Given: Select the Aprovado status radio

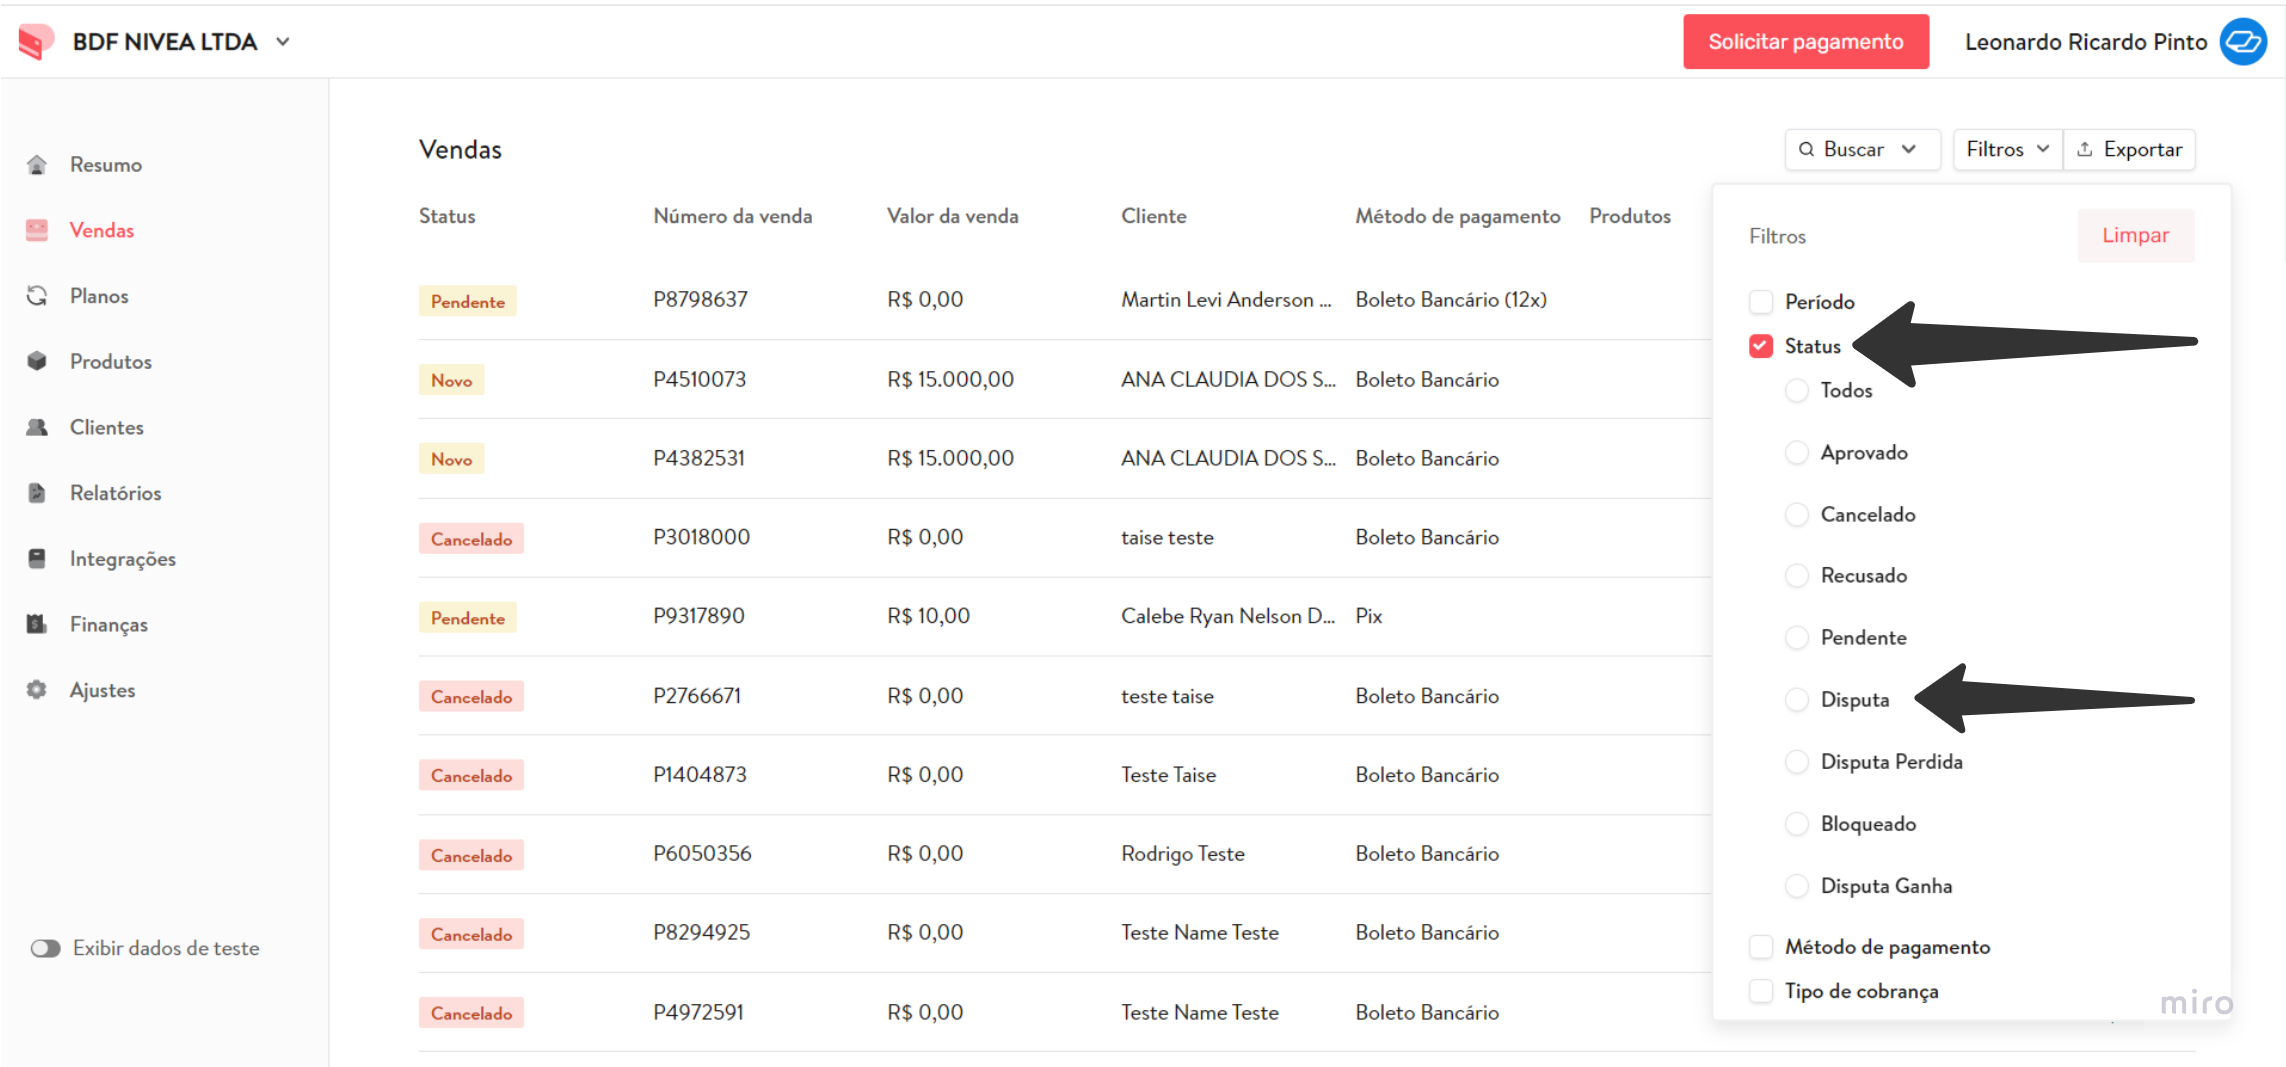Looking at the screenshot, I should (x=1797, y=453).
